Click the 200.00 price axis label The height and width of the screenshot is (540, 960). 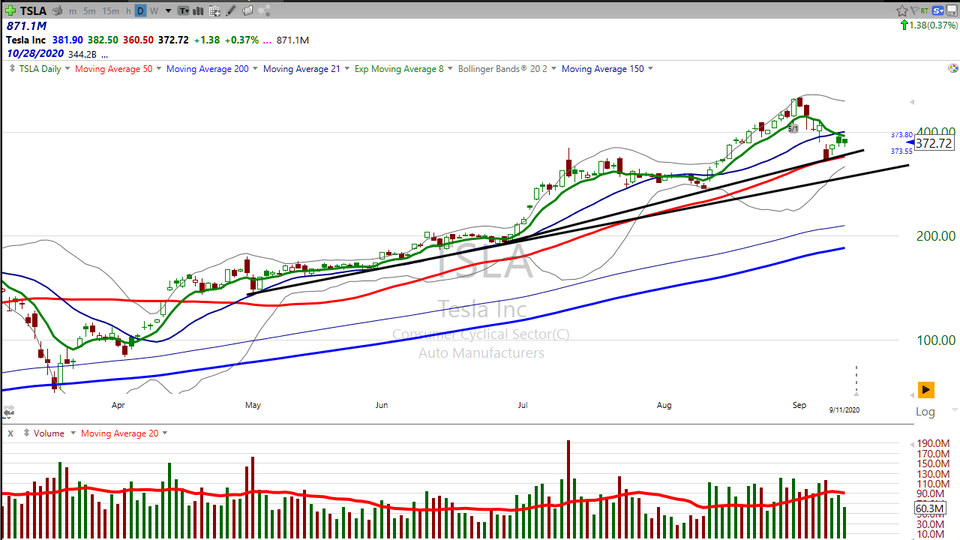tap(936, 236)
